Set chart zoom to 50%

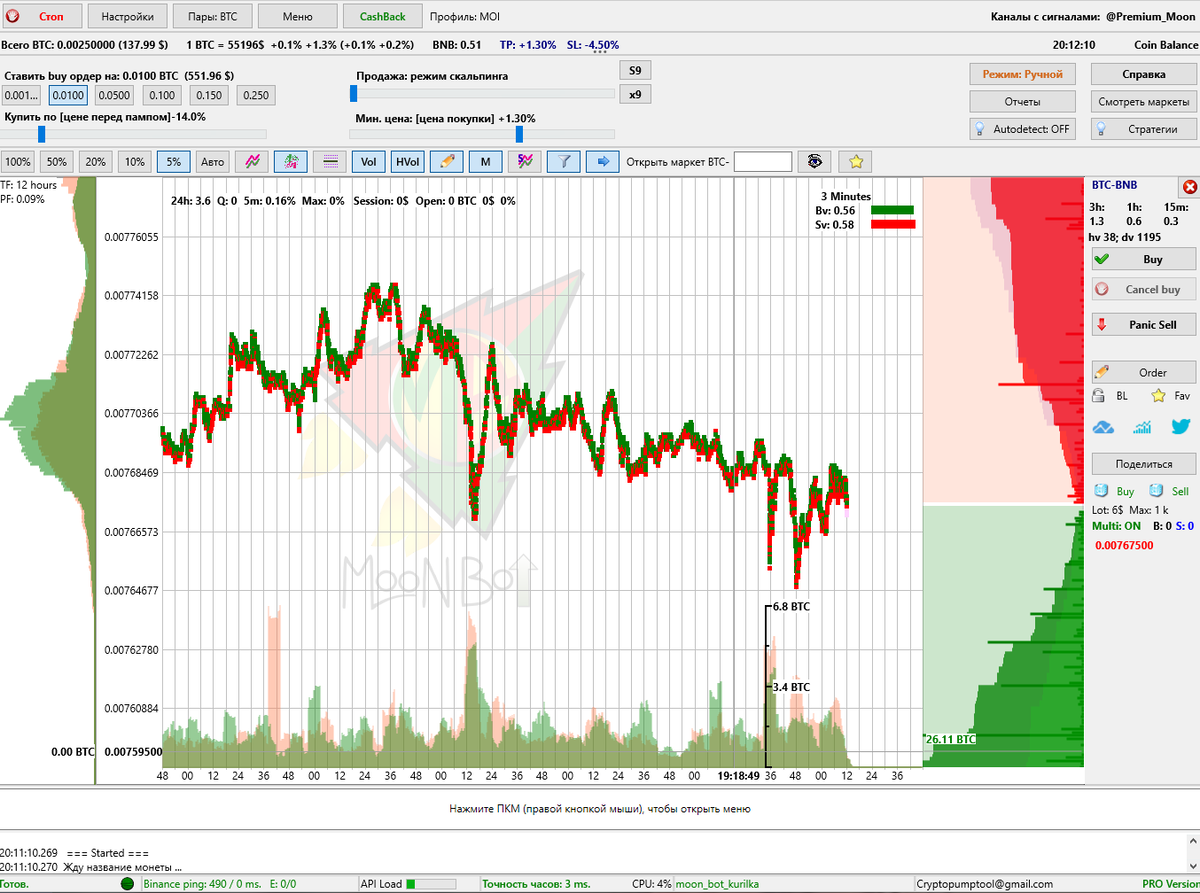tap(57, 161)
